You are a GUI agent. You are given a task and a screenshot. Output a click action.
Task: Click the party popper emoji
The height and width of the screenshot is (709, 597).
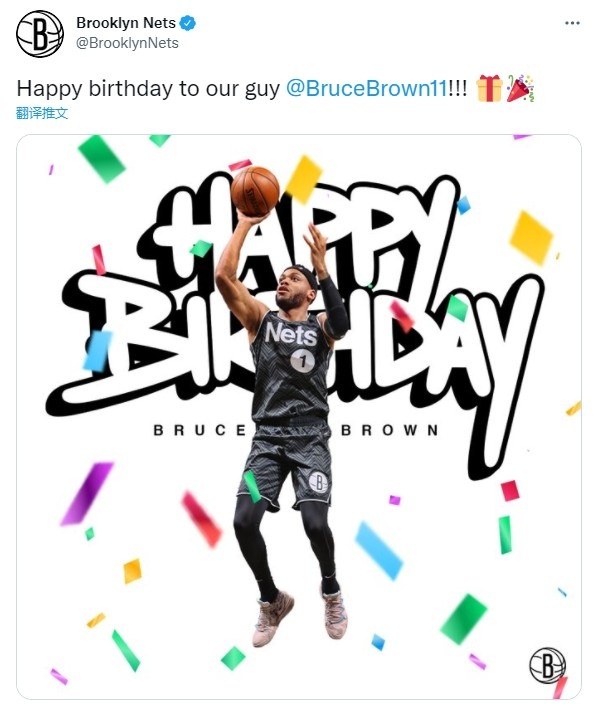coord(520,89)
